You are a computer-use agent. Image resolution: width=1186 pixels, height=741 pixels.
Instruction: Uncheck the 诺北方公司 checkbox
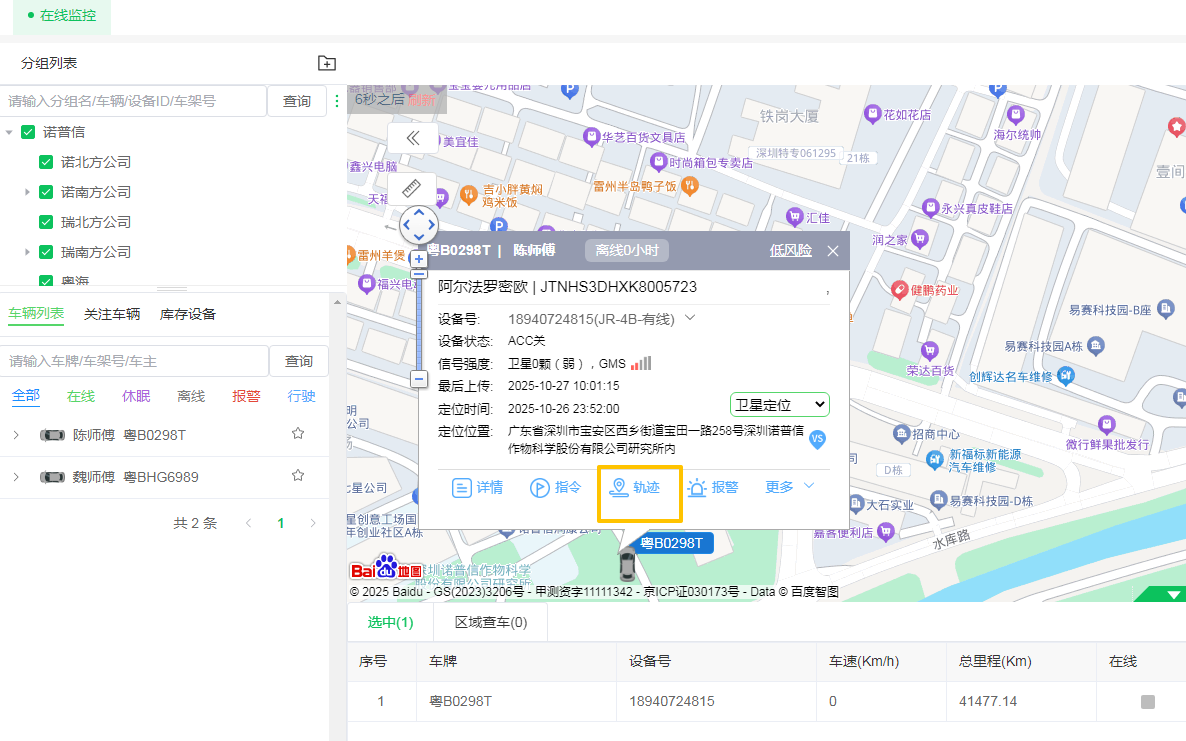click(x=46, y=162)
